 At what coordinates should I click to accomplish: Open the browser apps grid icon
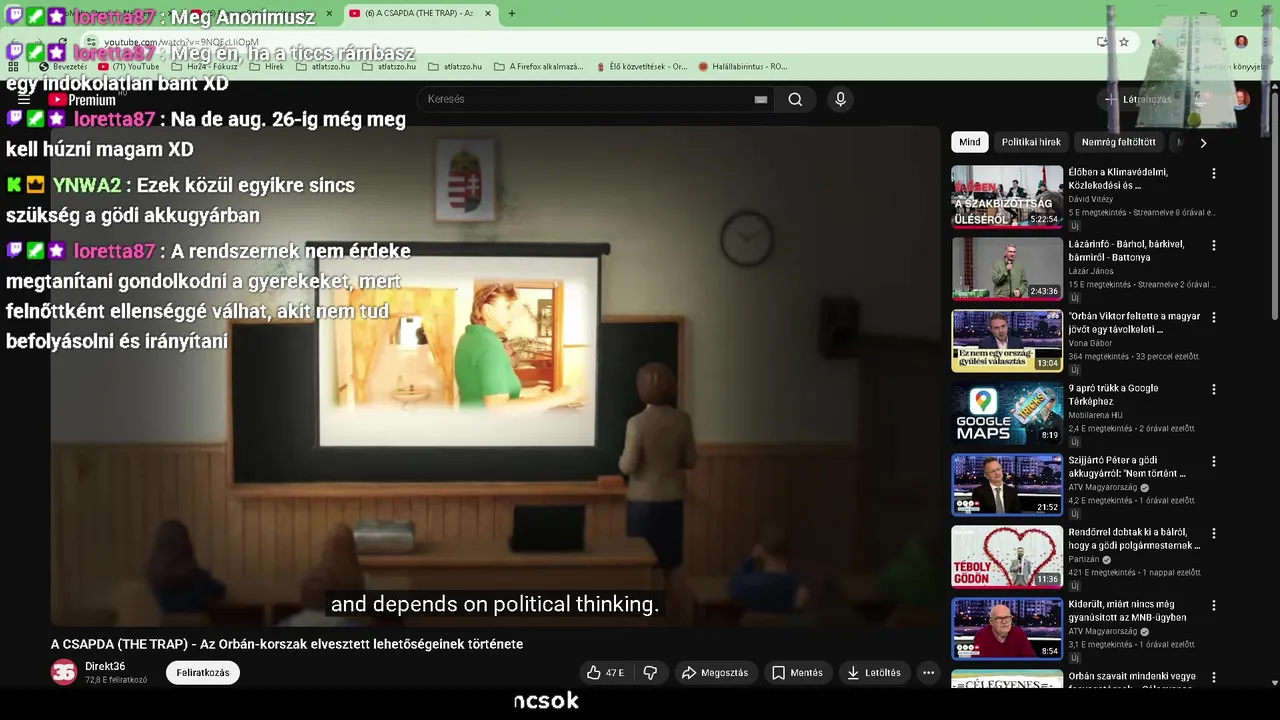pyautogui.click(x=13, y=67)
